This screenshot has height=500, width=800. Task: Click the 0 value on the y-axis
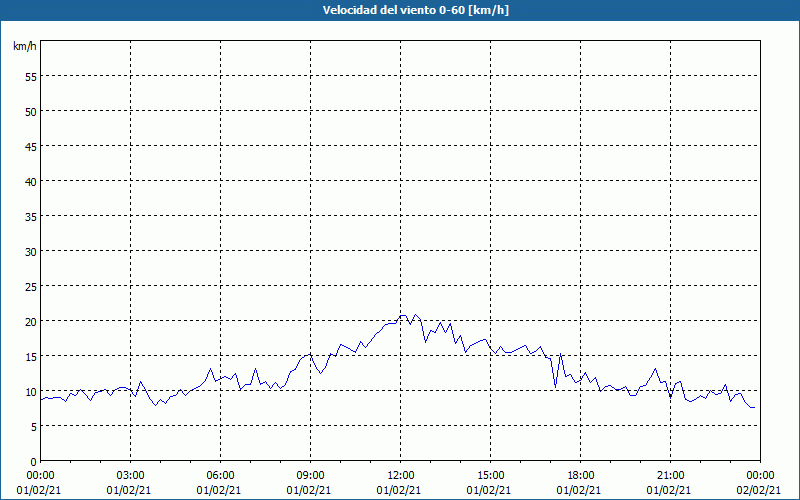34,462
